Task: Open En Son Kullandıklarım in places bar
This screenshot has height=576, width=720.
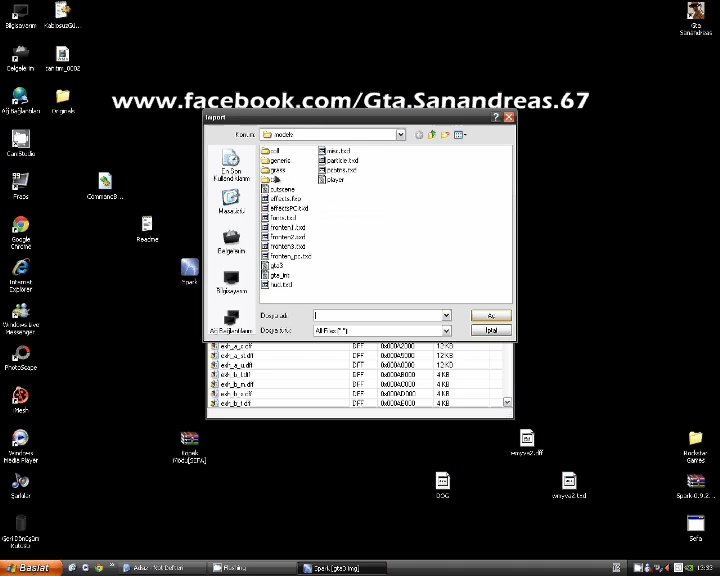Action: (231, 165)
